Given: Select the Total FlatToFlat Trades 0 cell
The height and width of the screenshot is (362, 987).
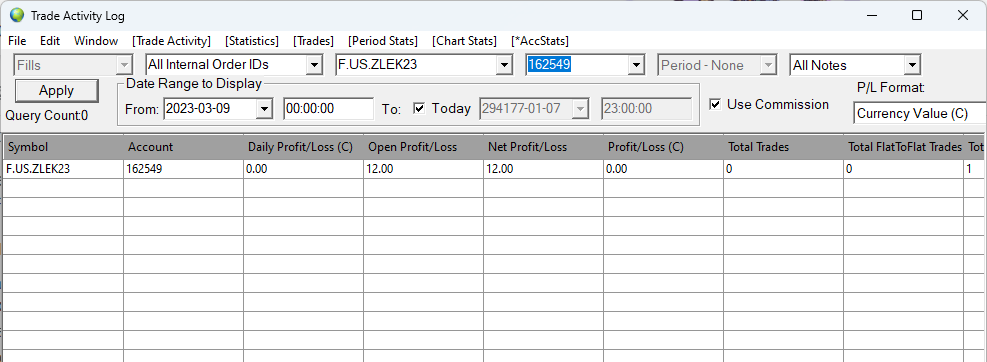Looking at the screenshot, I should 904,169.
